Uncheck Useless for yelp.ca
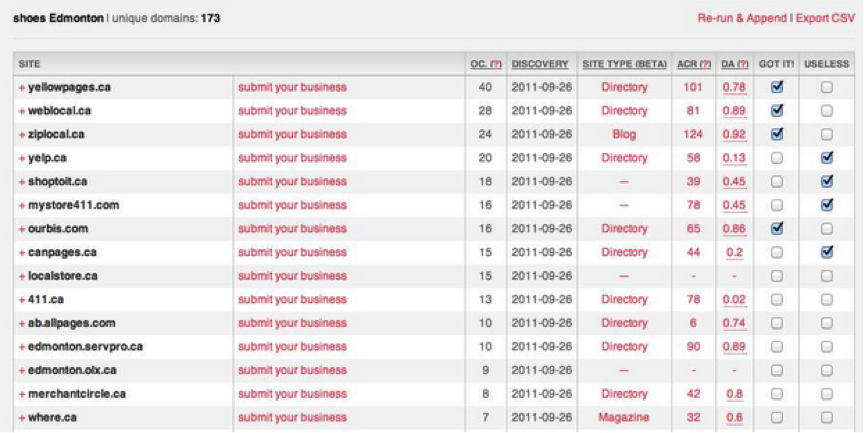 pyautogui.click(x=827, y=158)
